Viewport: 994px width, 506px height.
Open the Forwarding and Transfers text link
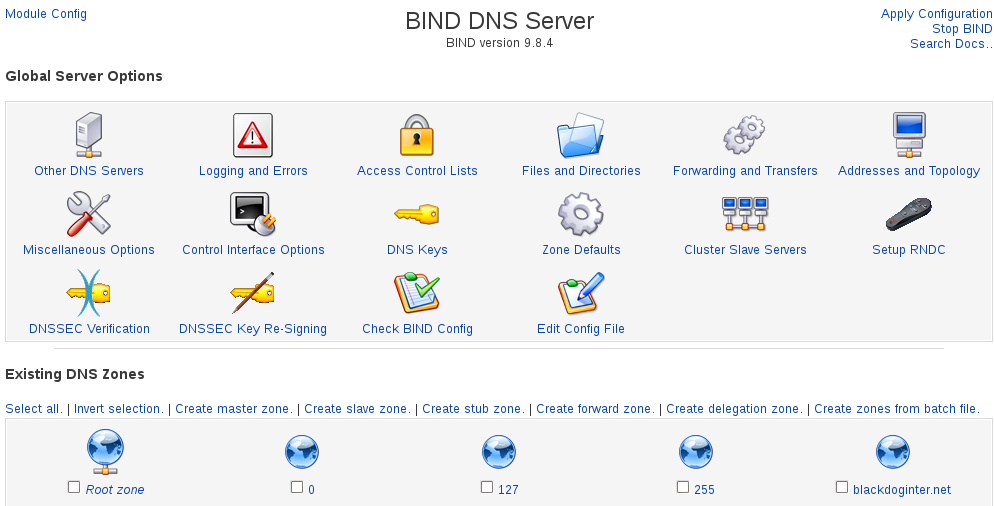(745, 171)
